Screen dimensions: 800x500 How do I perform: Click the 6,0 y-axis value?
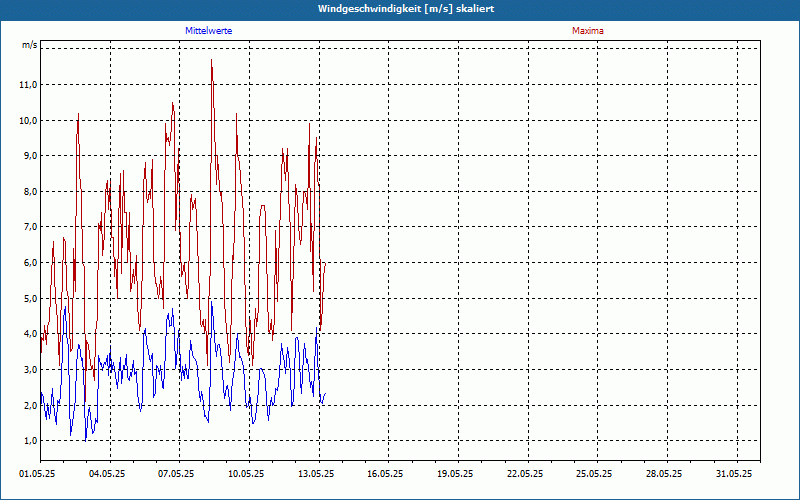30,263
